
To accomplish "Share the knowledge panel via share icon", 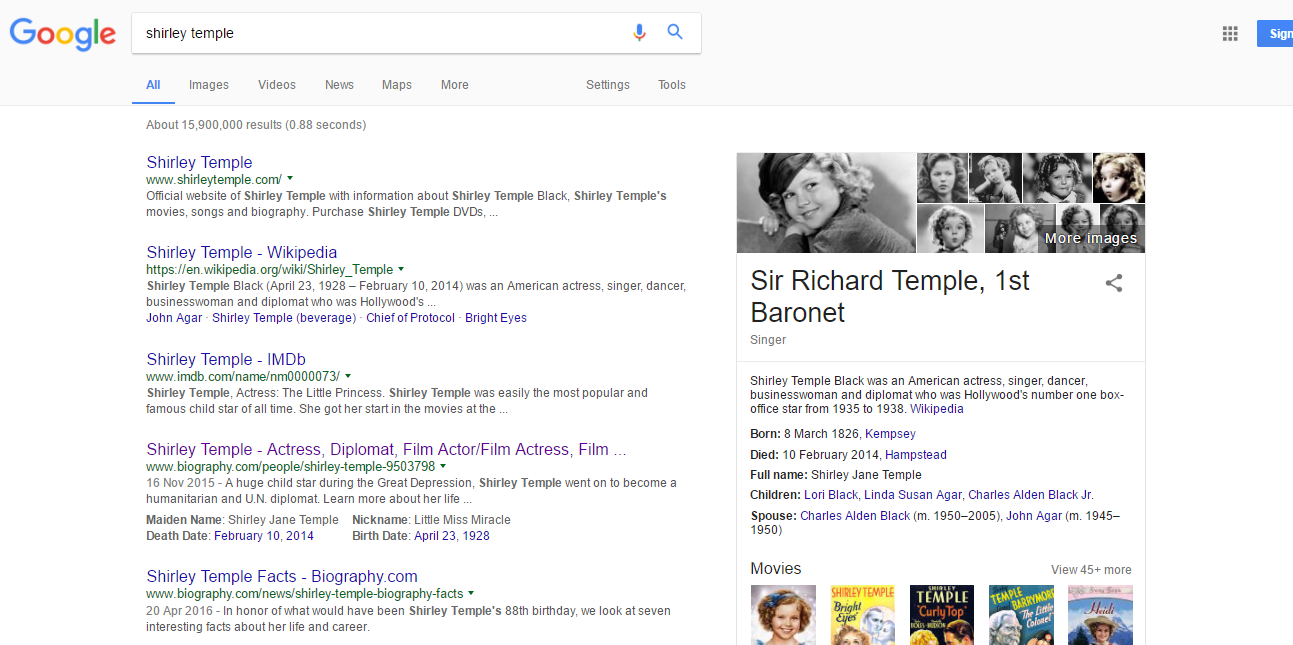I will coord(1114,283).
